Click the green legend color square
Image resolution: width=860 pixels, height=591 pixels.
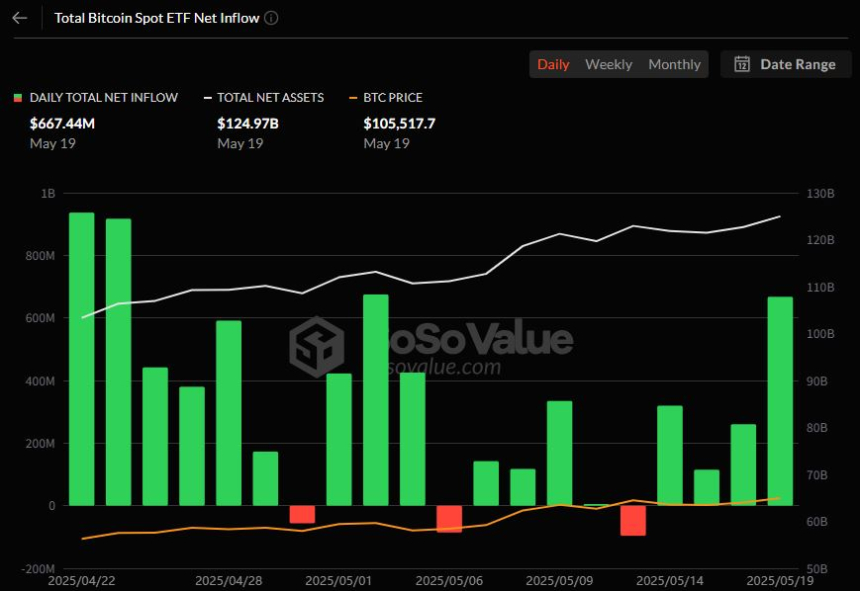[x=17, y=98]
